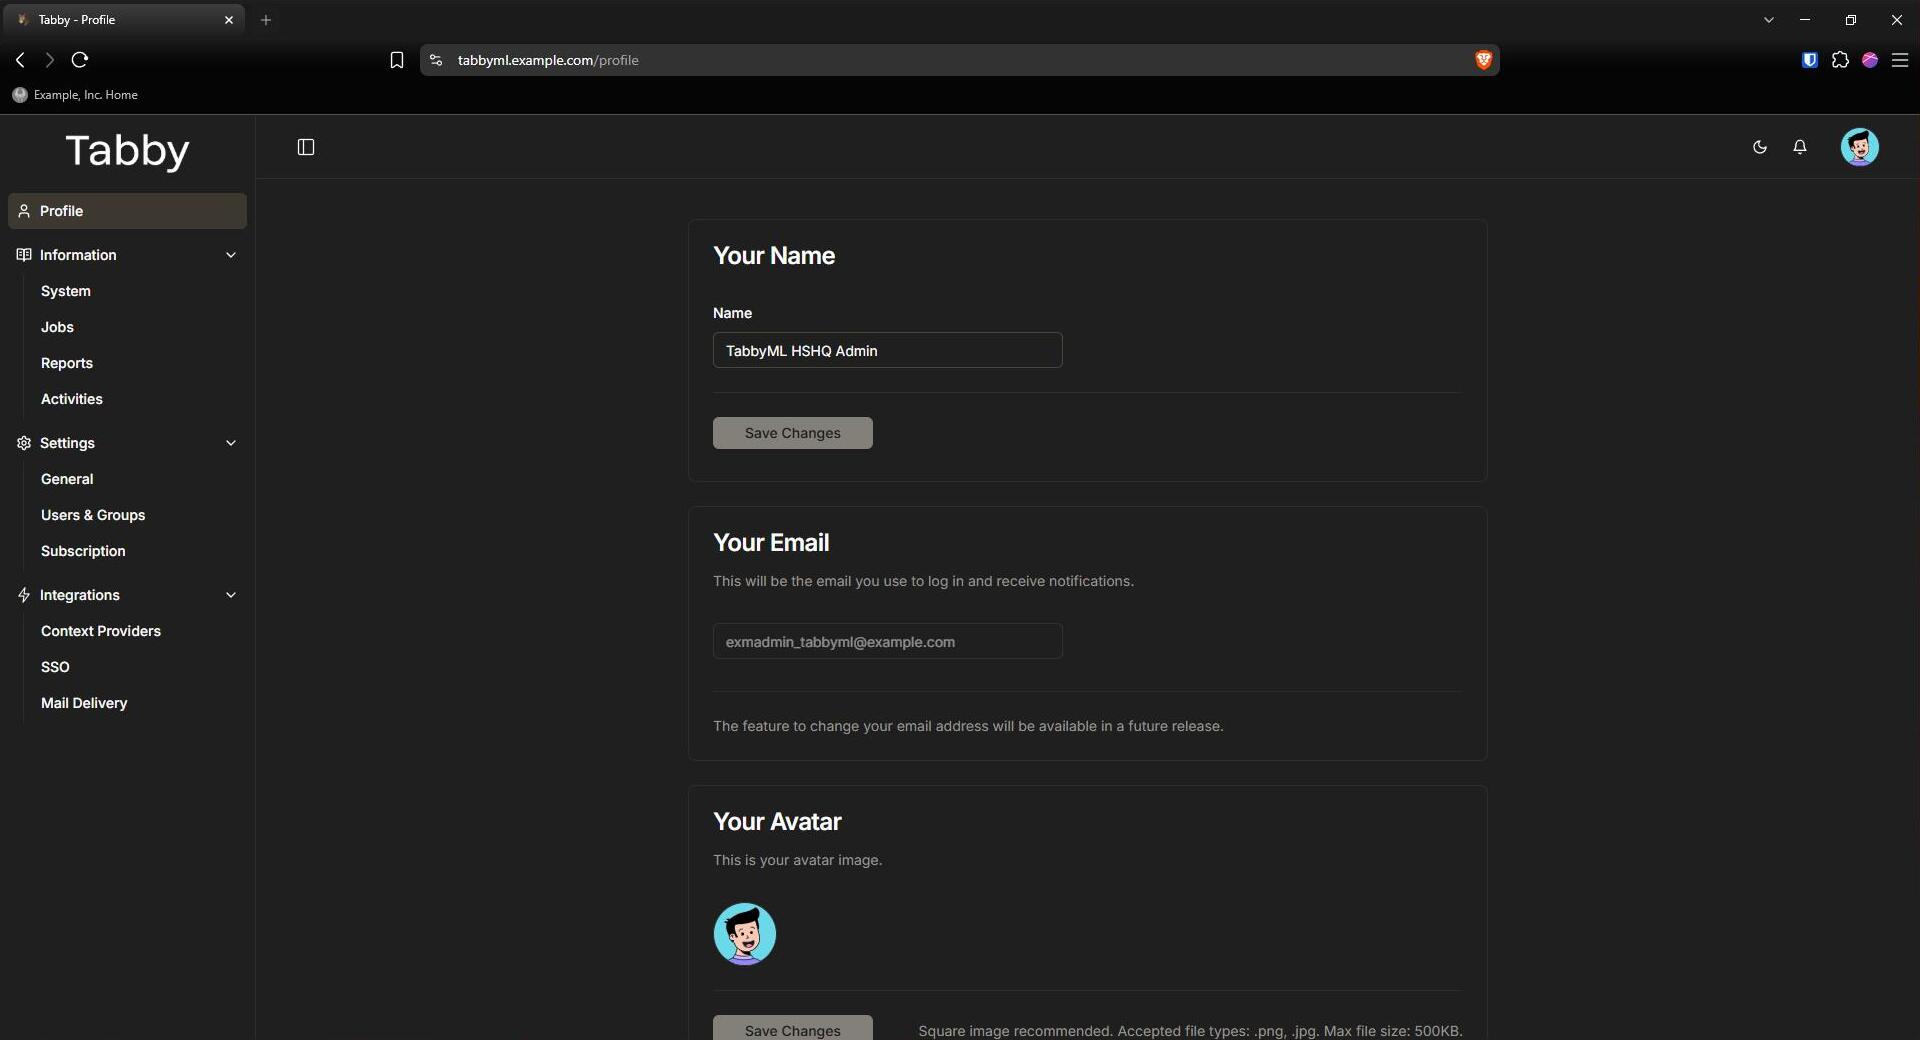Click the Tabby logo

127,151
